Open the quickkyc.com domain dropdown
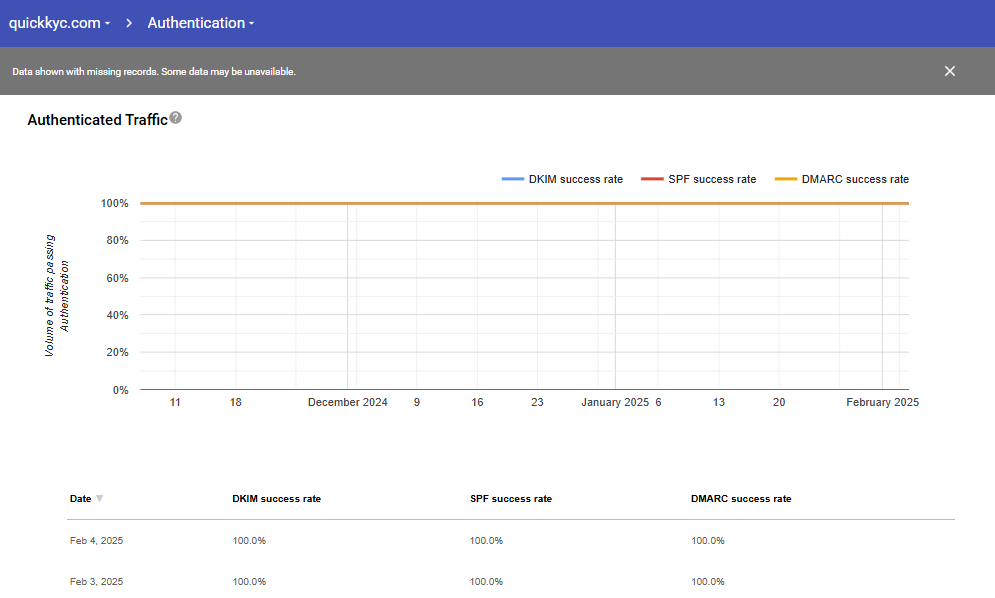Image resolution: width=995 pixels, height=598 pixels. (59, 23)
